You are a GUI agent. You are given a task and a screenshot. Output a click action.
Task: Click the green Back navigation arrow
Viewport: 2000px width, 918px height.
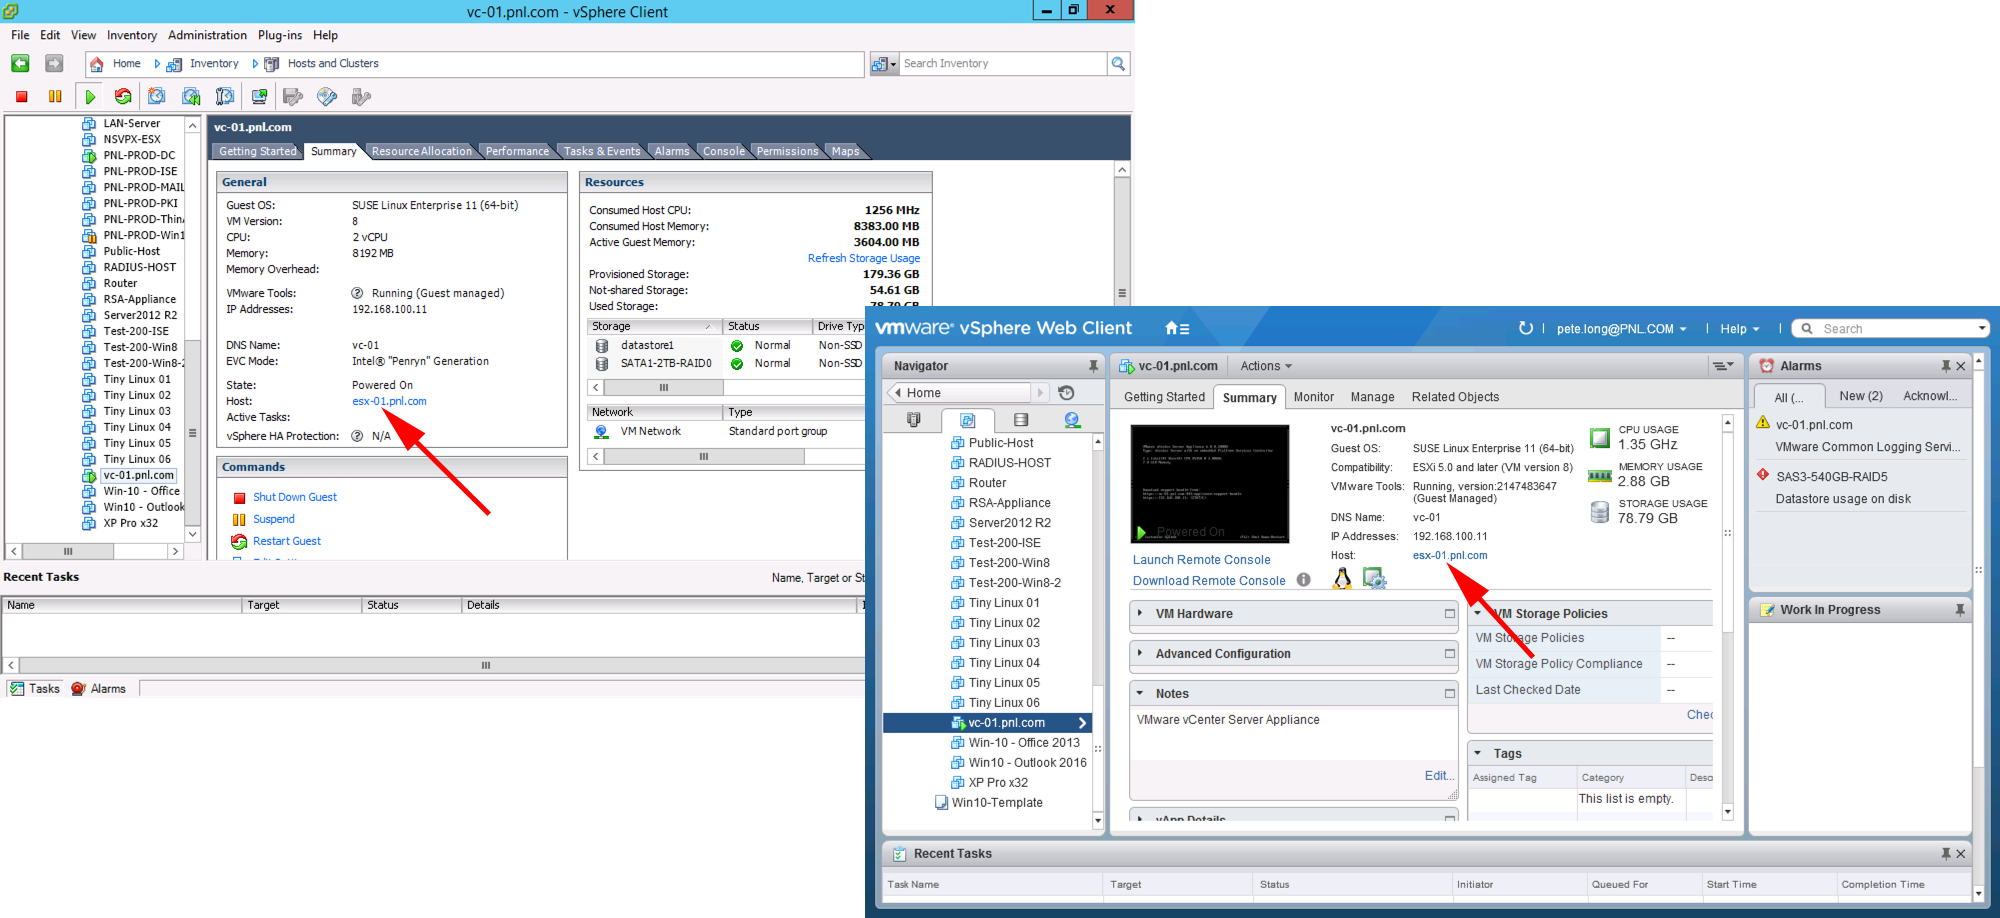(20, 64)
